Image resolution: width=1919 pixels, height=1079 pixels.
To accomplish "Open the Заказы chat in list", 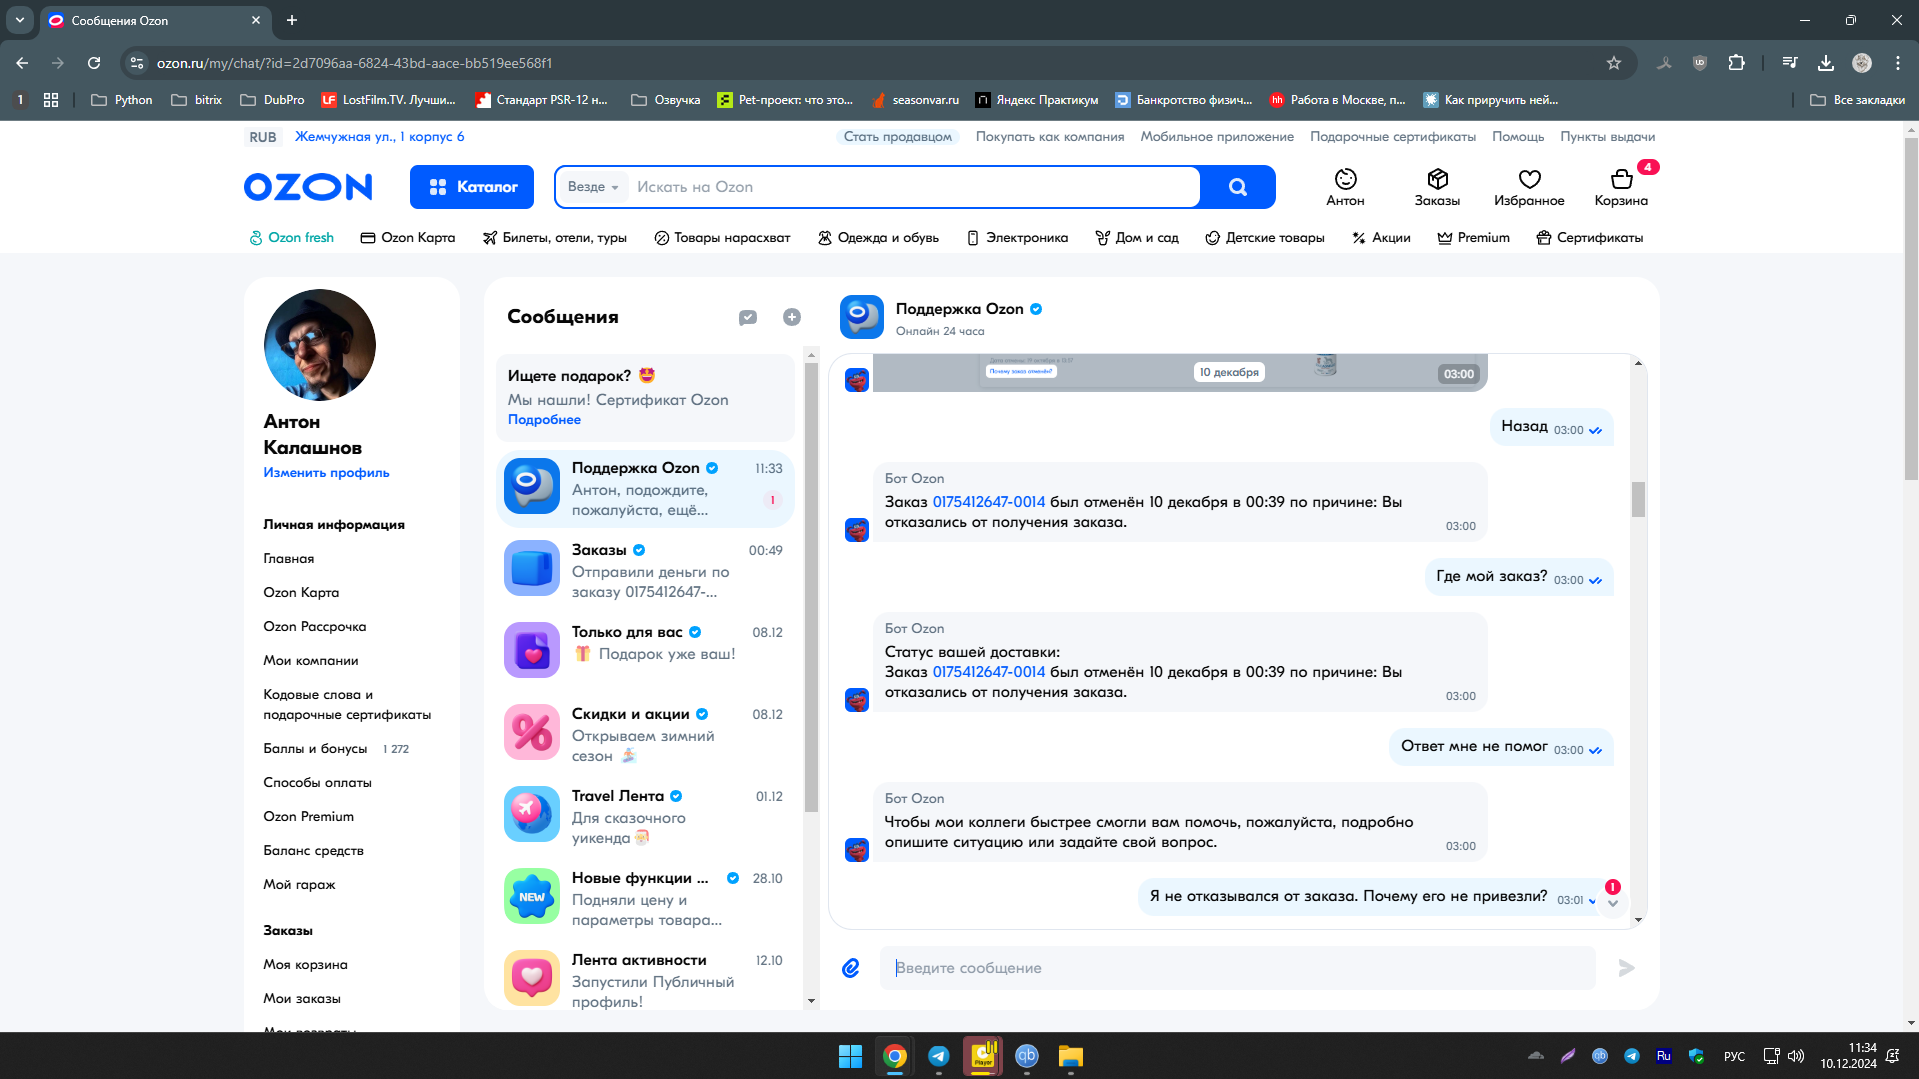I will (x=645, y=571).
